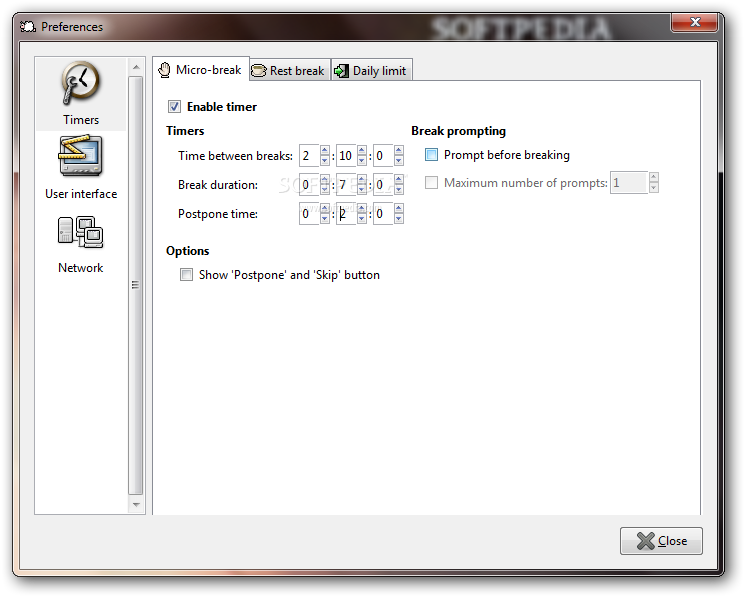Click Break duration hours field
This screenshot has width=745, height=597.
tap(309, 184)
